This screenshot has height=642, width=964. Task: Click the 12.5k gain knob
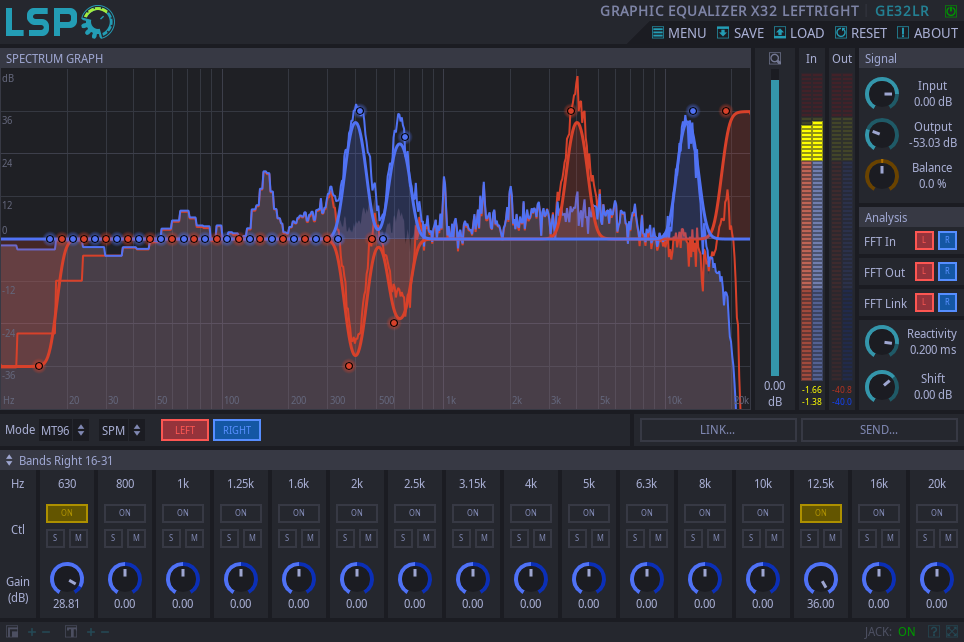[821, 579]
